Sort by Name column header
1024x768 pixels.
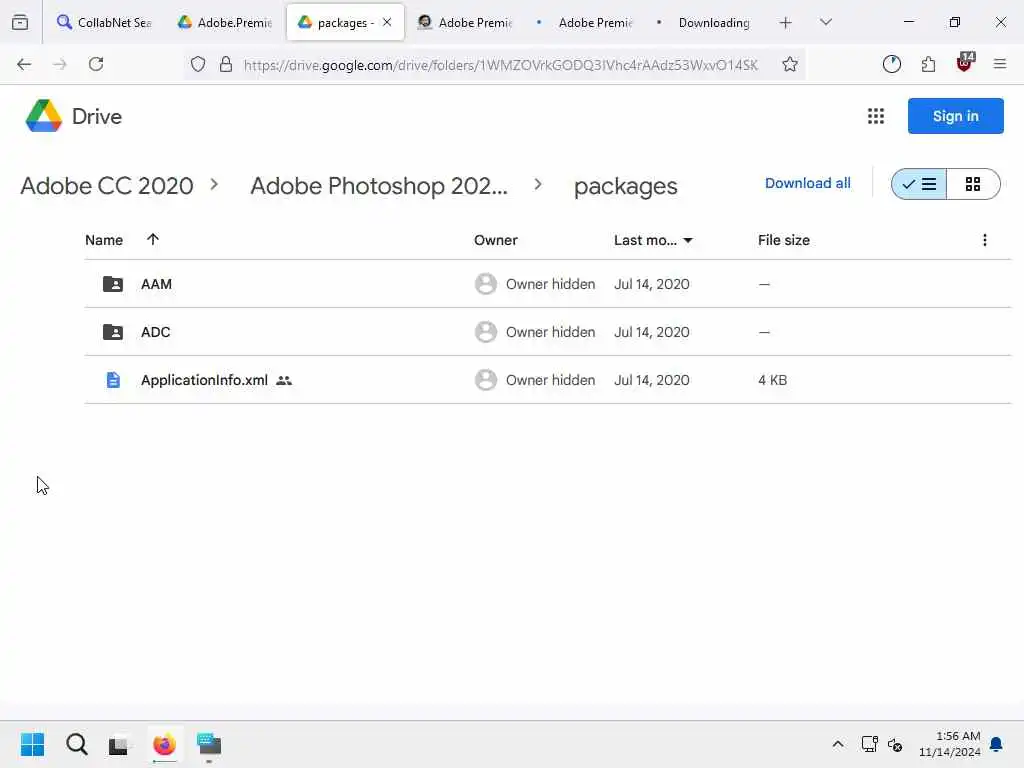(104, 240)
